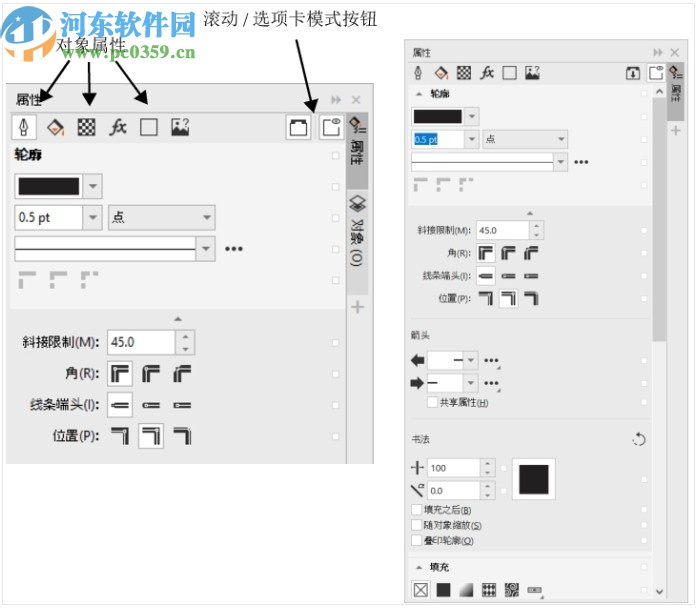This screenshot has height=610, width=698.
Task: Click the scroll mode download-arrow button in right panel
Action: coord(633,73)
